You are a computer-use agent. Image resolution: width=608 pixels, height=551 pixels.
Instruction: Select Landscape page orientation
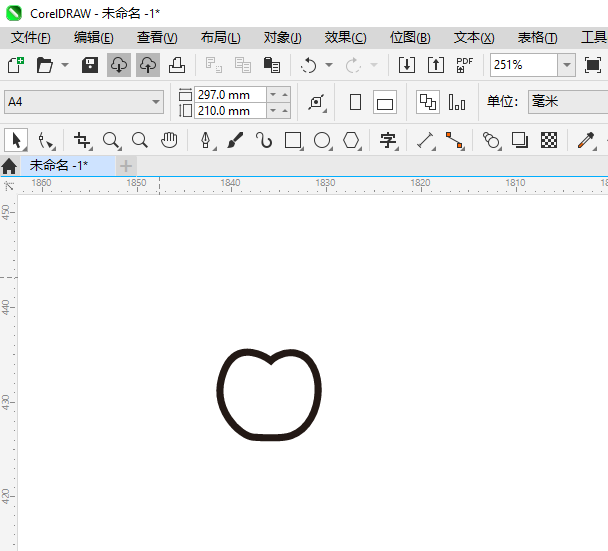tap(385, 102)
